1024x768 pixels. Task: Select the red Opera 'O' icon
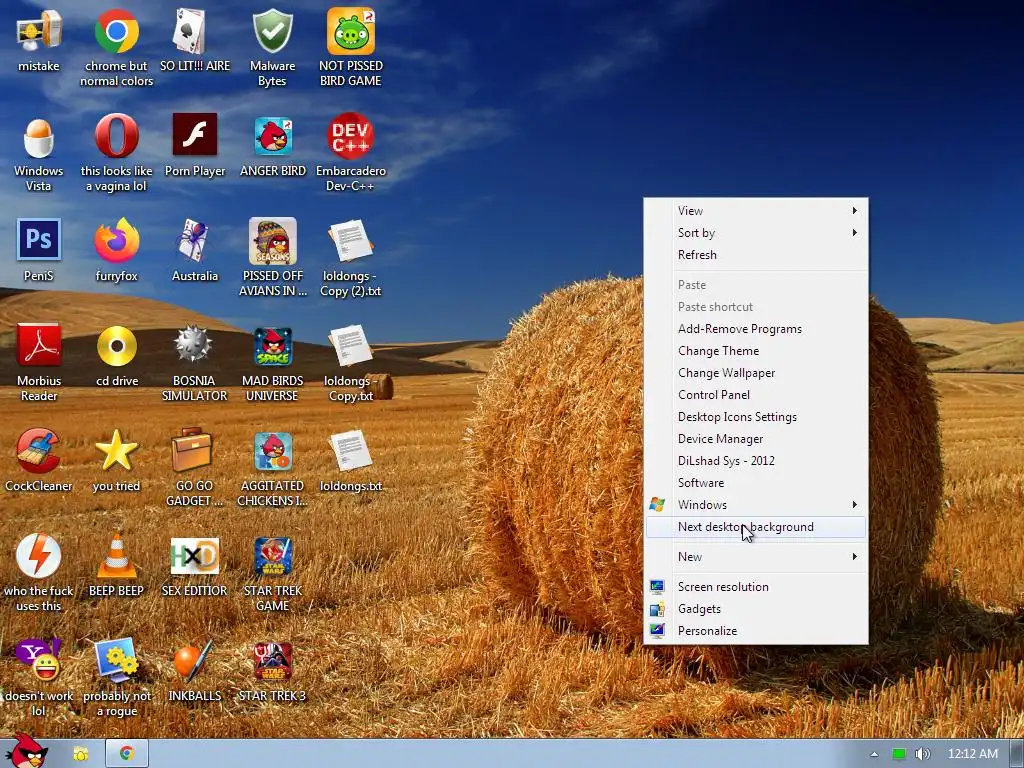pyautogui.click(x=116, y=136)
